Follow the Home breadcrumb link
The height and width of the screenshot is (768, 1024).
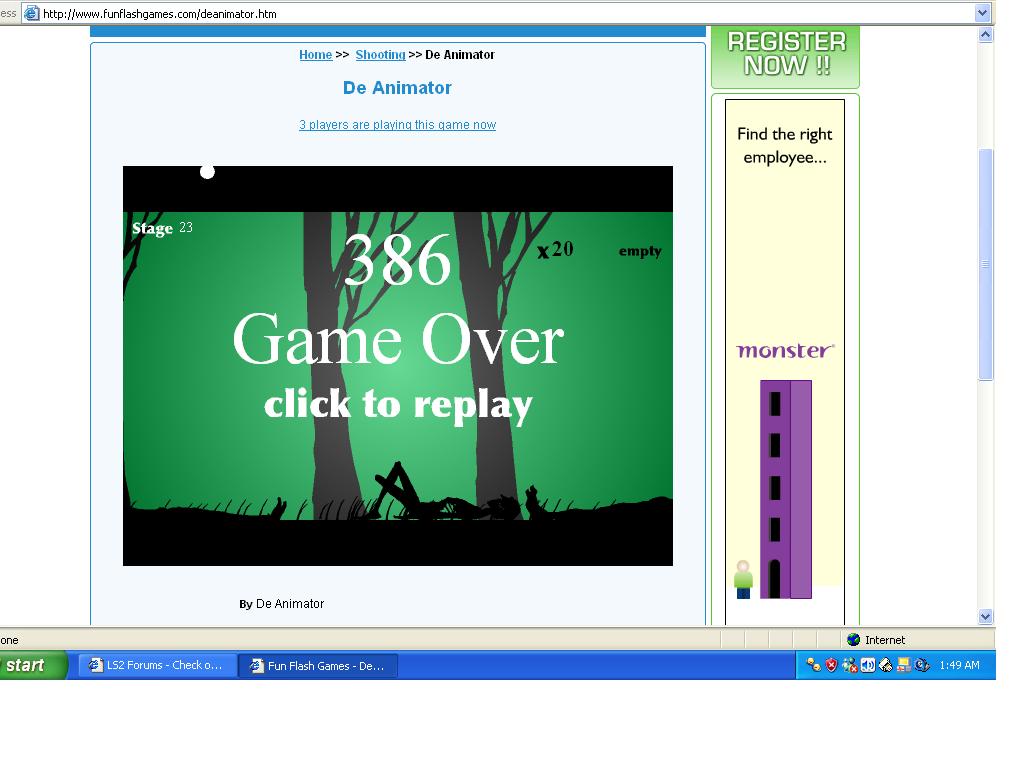point(315,55)
